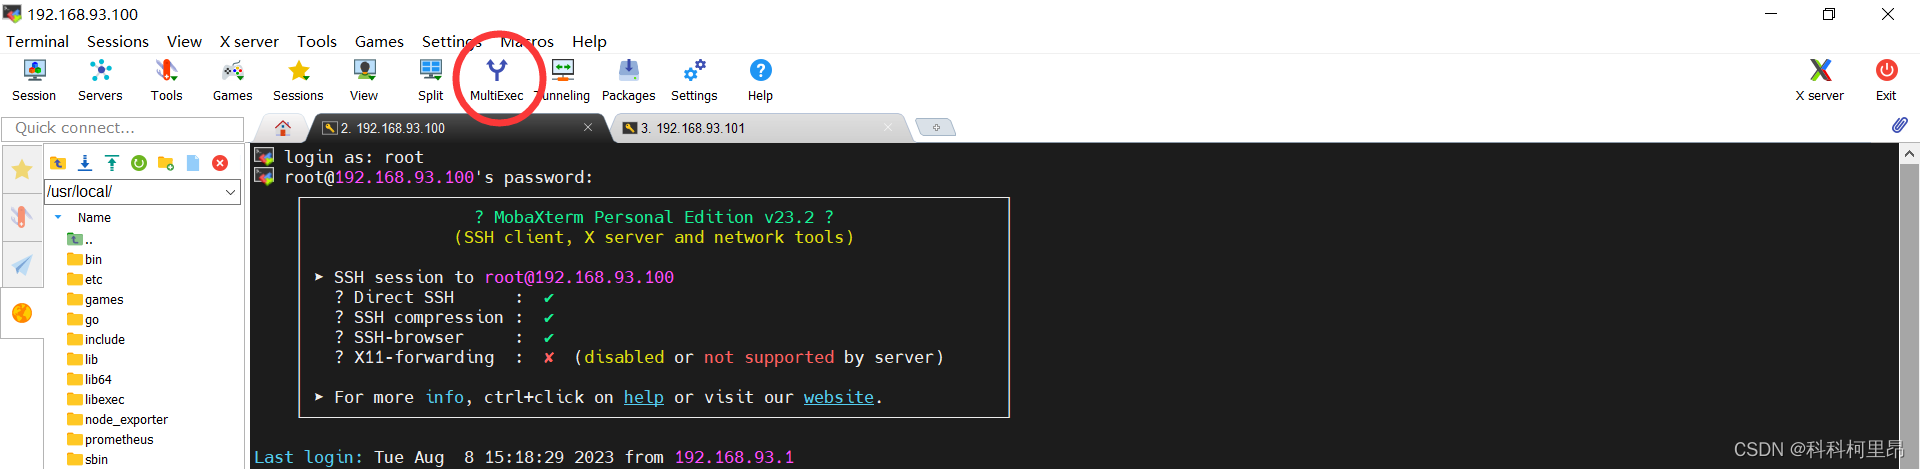
Task: Select the etc folder
Action: (85, 279)
